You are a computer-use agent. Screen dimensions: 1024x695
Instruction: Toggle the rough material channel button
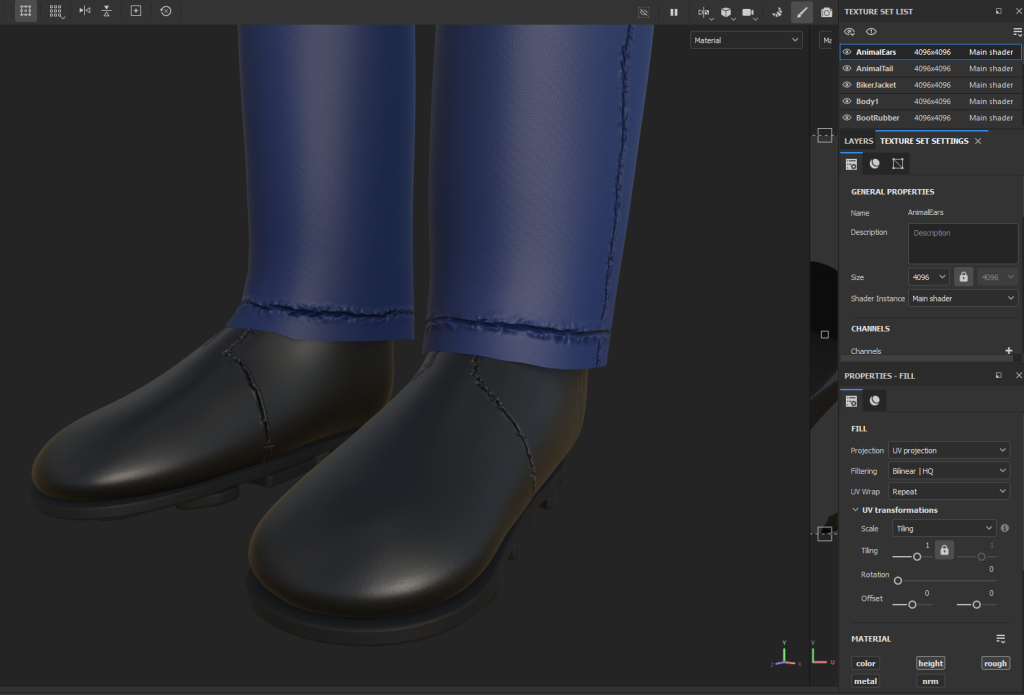(995, 663)
